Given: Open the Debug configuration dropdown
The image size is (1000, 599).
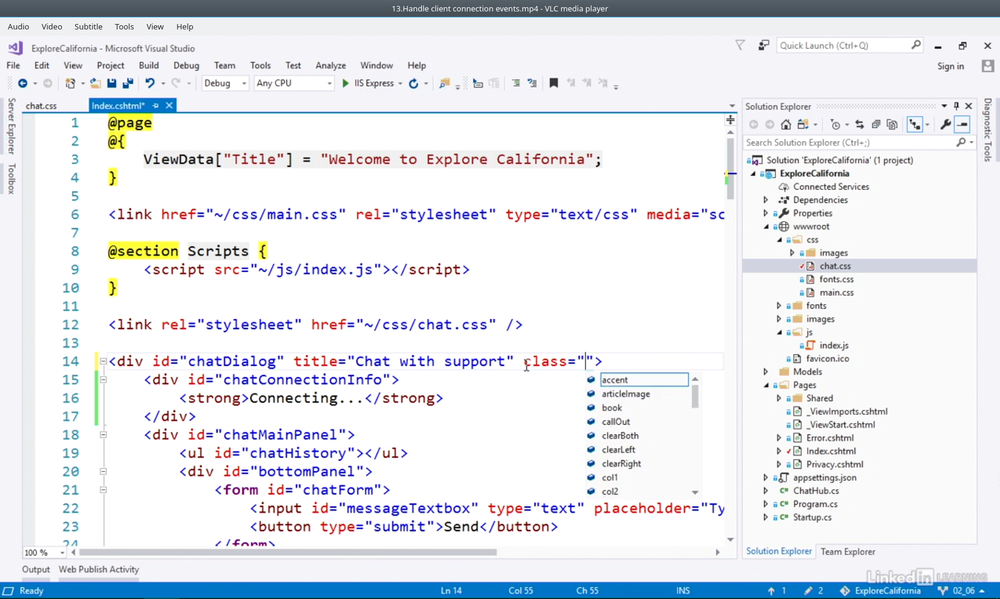Looking at the screenshot, I should [224, 84].
